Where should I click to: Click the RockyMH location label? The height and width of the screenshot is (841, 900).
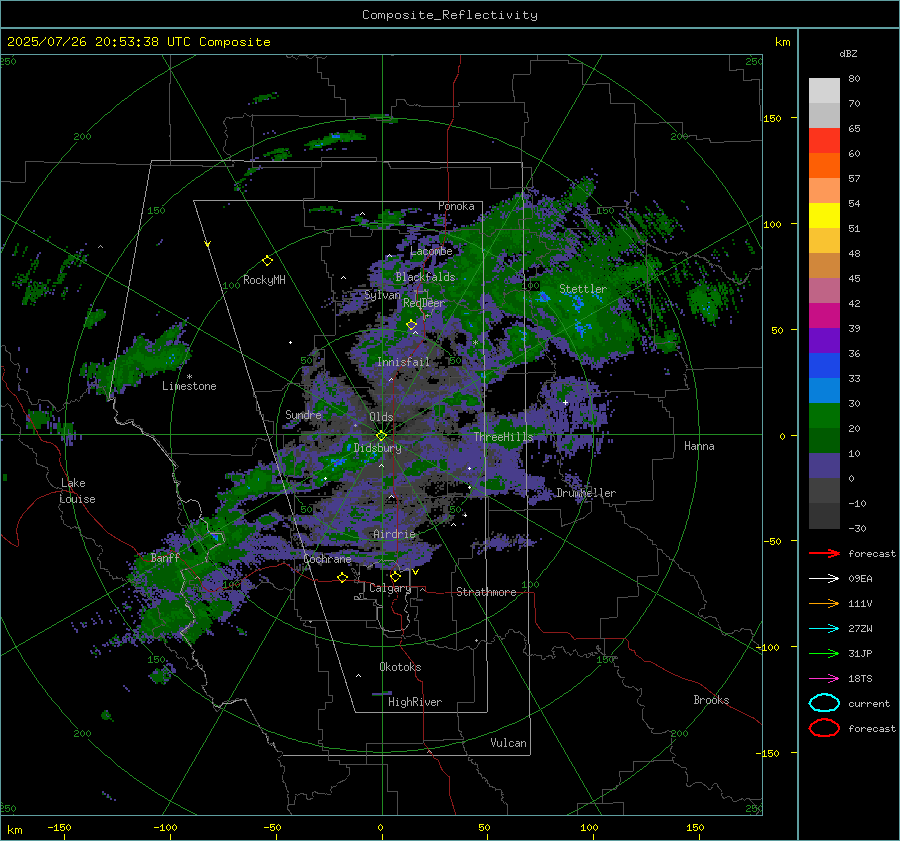pos(264,280)
